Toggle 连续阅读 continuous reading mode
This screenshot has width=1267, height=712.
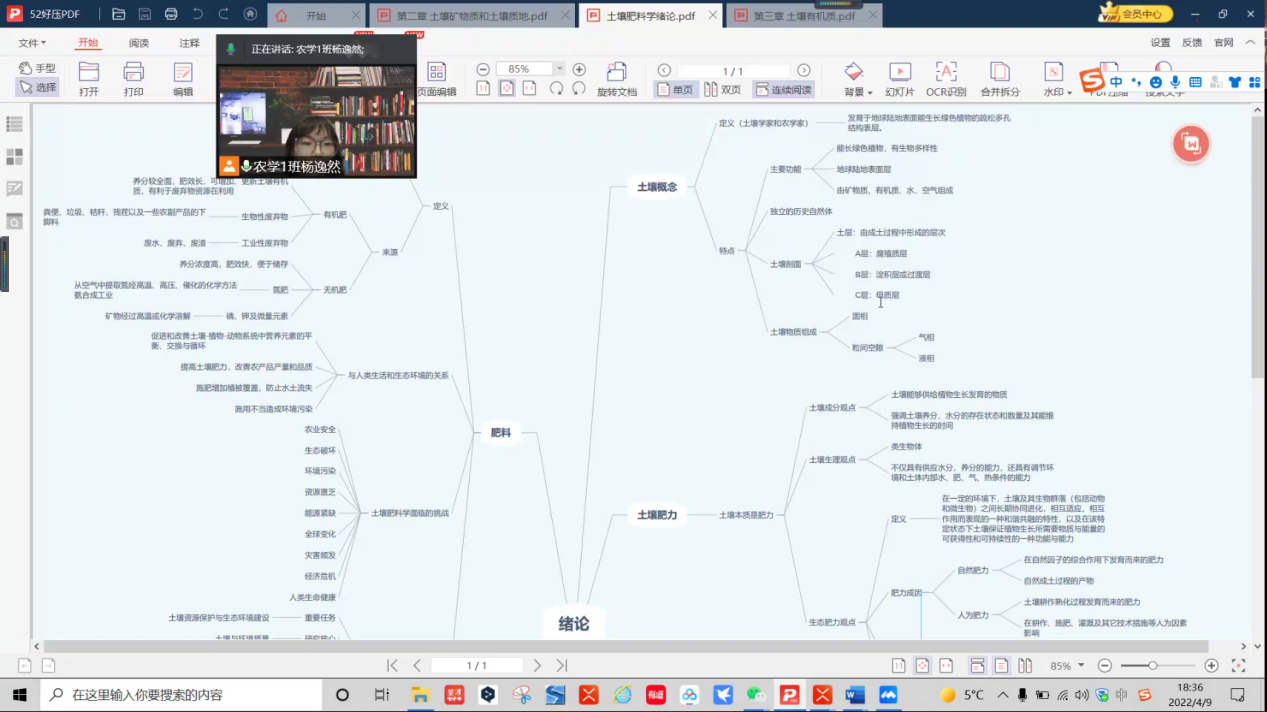coord(783,90)
